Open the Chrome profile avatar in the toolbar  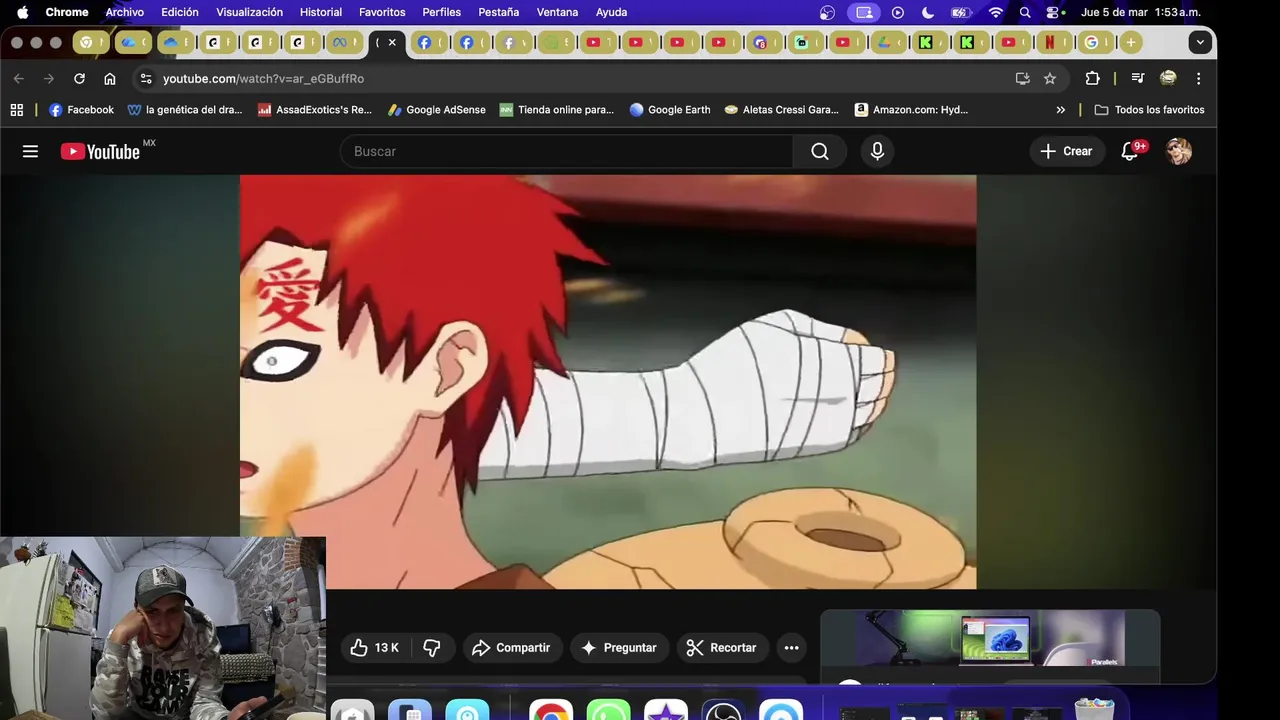(1168, 78)
